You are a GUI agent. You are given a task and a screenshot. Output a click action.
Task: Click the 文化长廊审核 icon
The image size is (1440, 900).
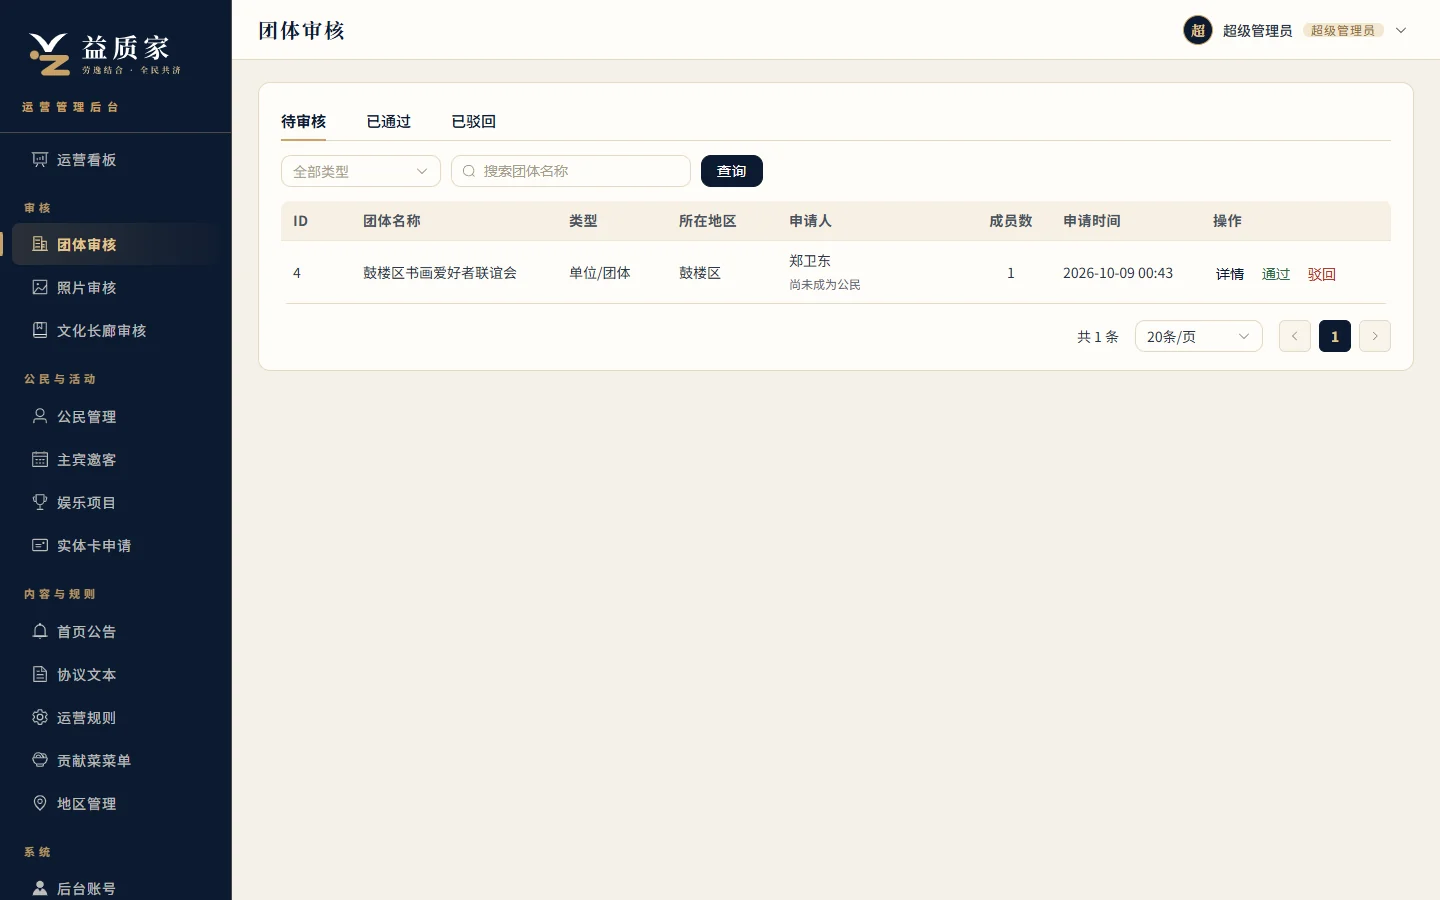(x=40, y=331)
